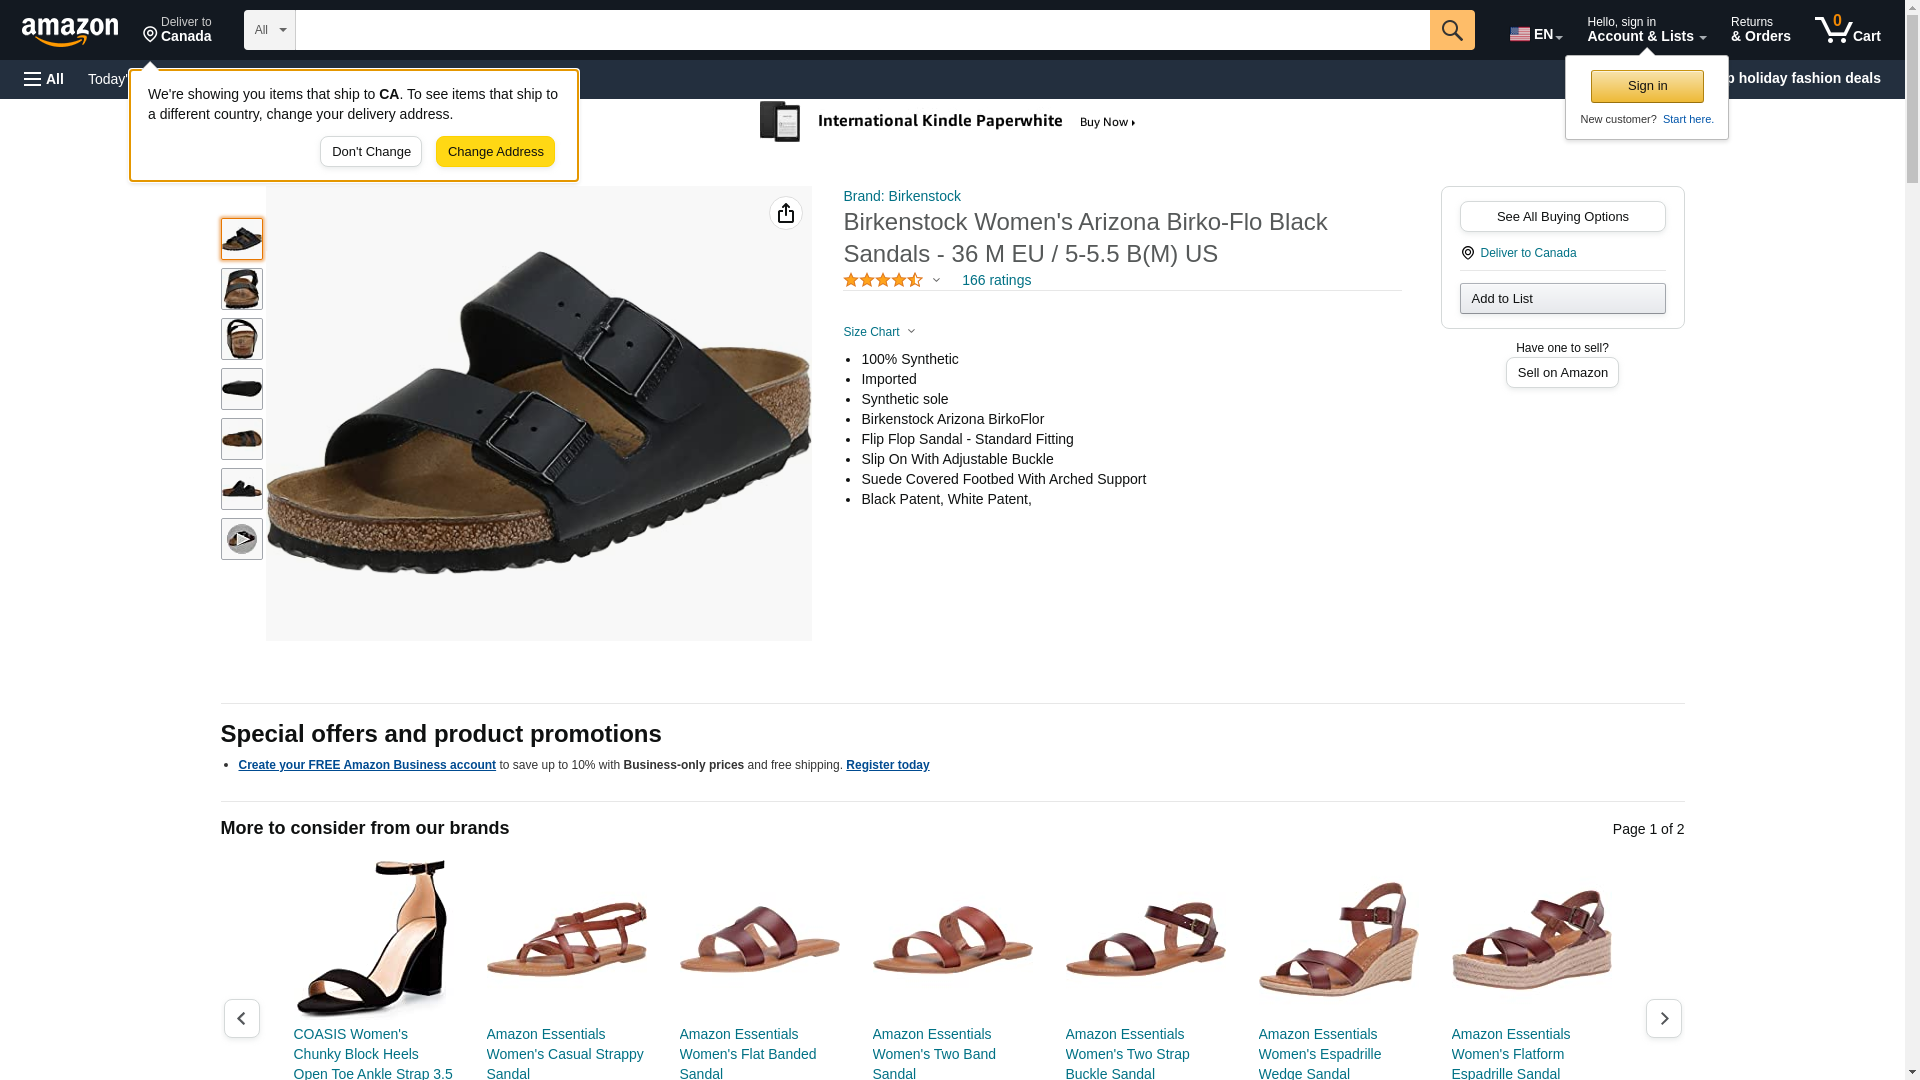Open the 166 ratings link
The image size is (1920, 1080).
click(x=996, y=281)
